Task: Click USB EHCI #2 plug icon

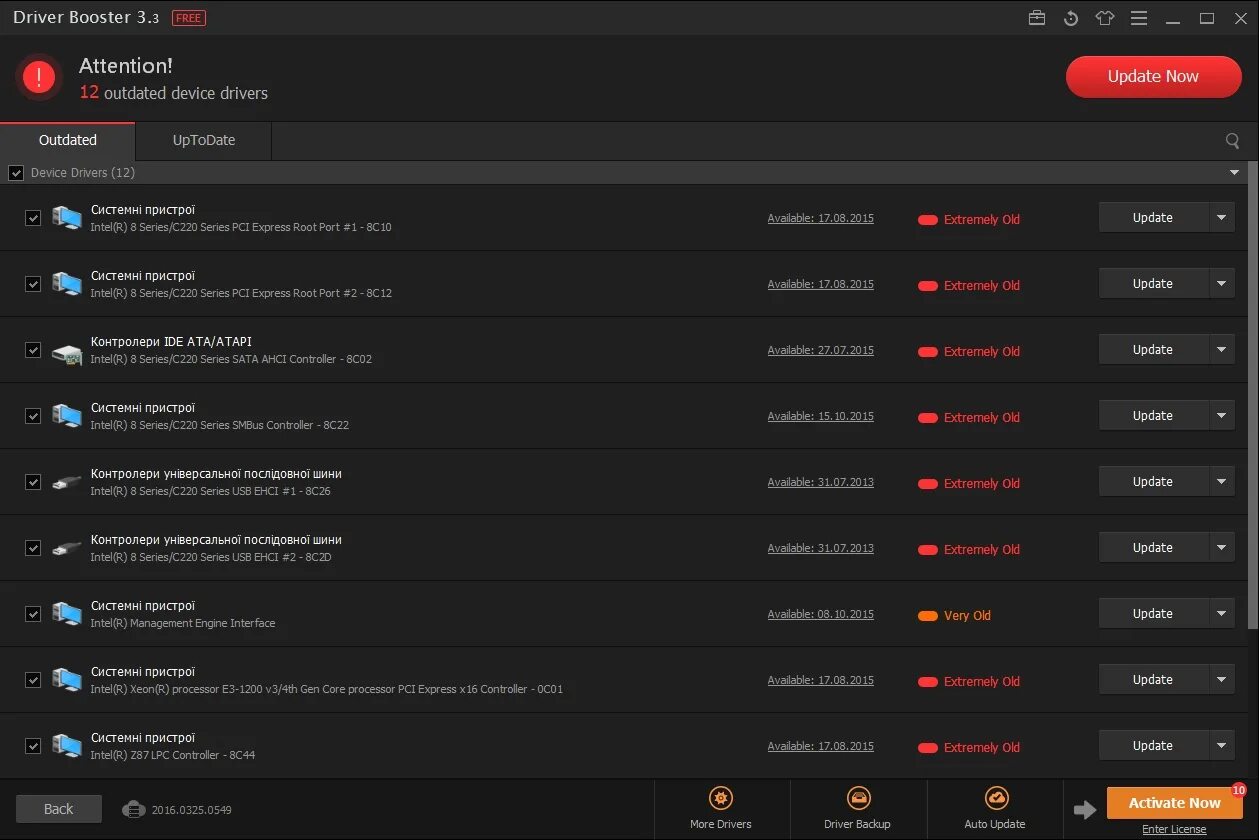Action: tap(67, 548)
